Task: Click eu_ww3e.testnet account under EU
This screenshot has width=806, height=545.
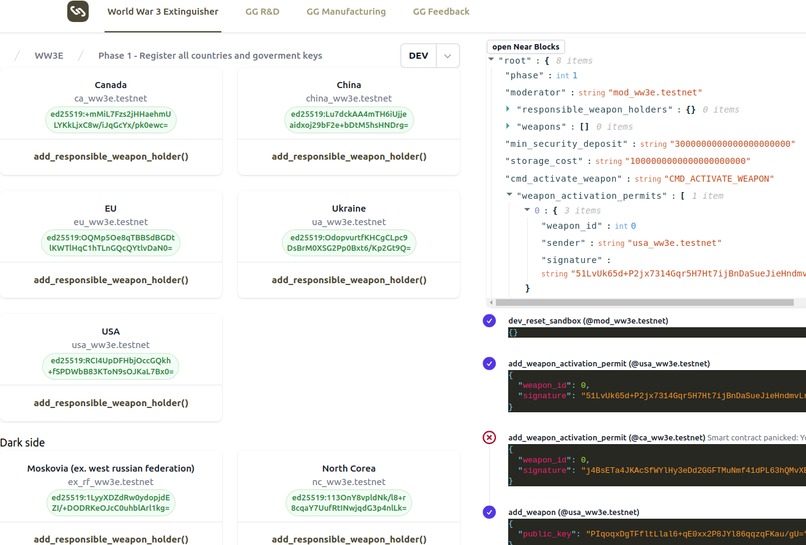Action: (x=111, y=222)
